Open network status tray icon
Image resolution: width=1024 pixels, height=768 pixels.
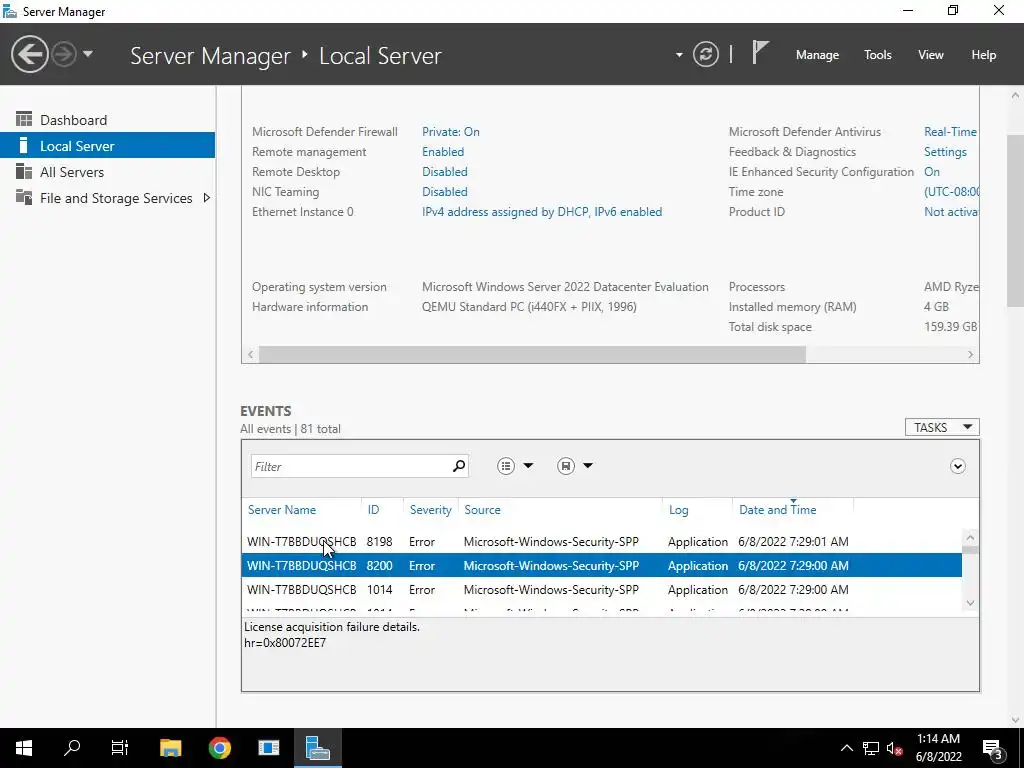tap(871, 748)
